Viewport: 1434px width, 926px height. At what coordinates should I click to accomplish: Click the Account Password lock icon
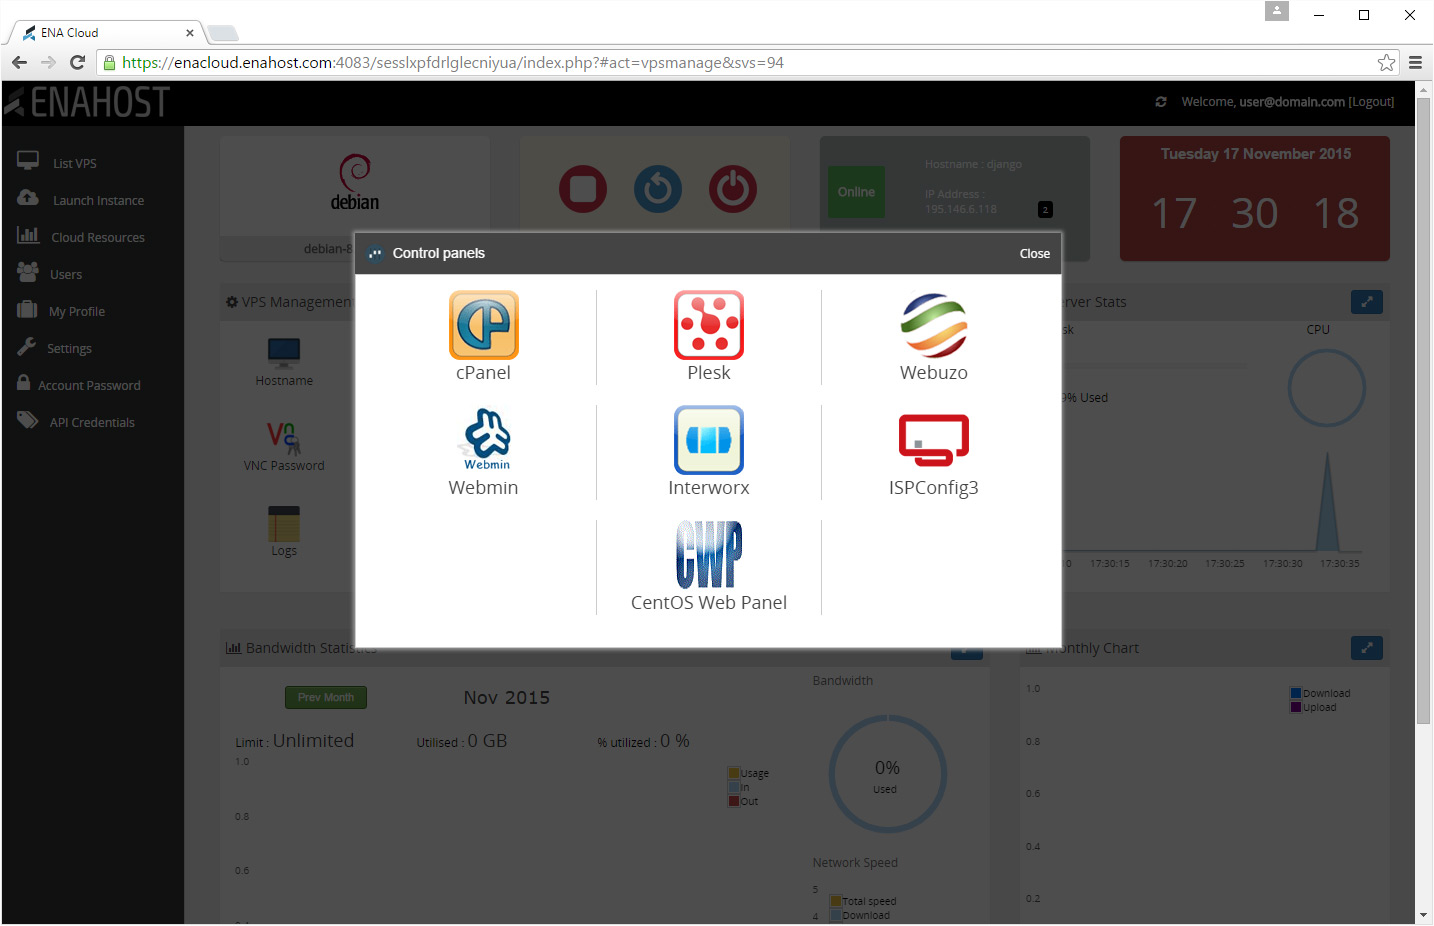coord(24,383)
